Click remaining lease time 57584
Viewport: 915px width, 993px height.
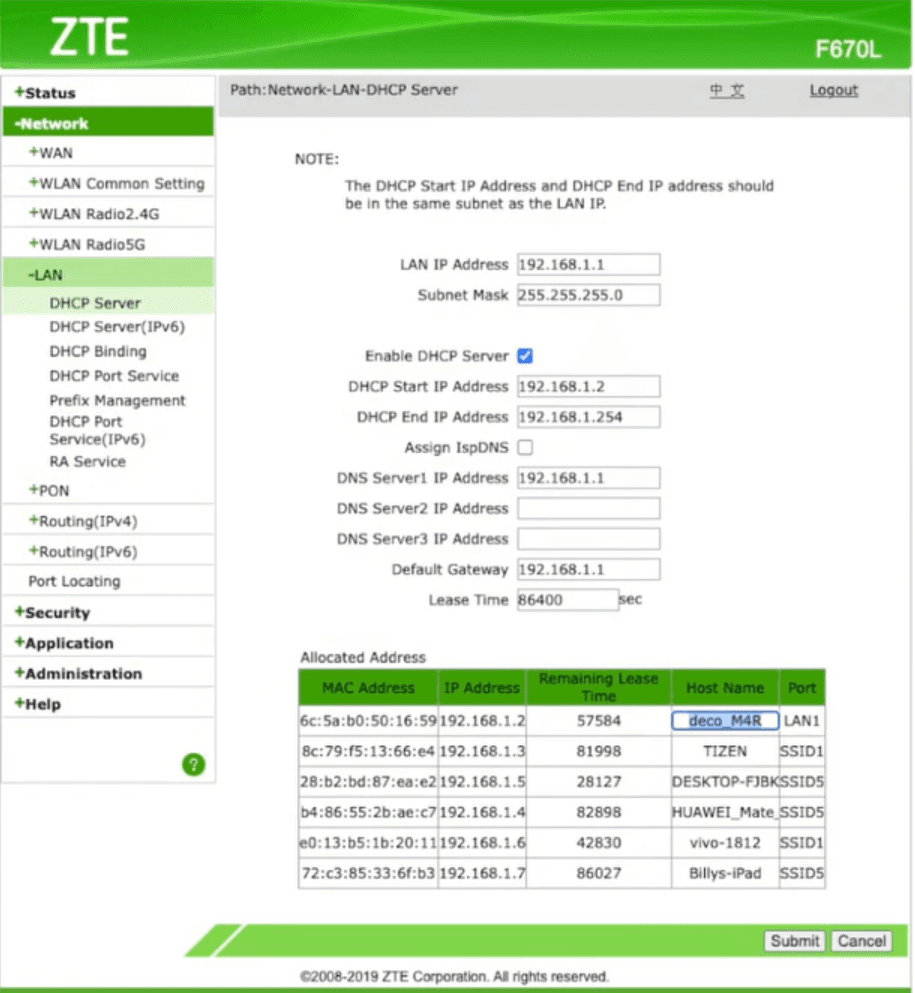coord(598,721)
